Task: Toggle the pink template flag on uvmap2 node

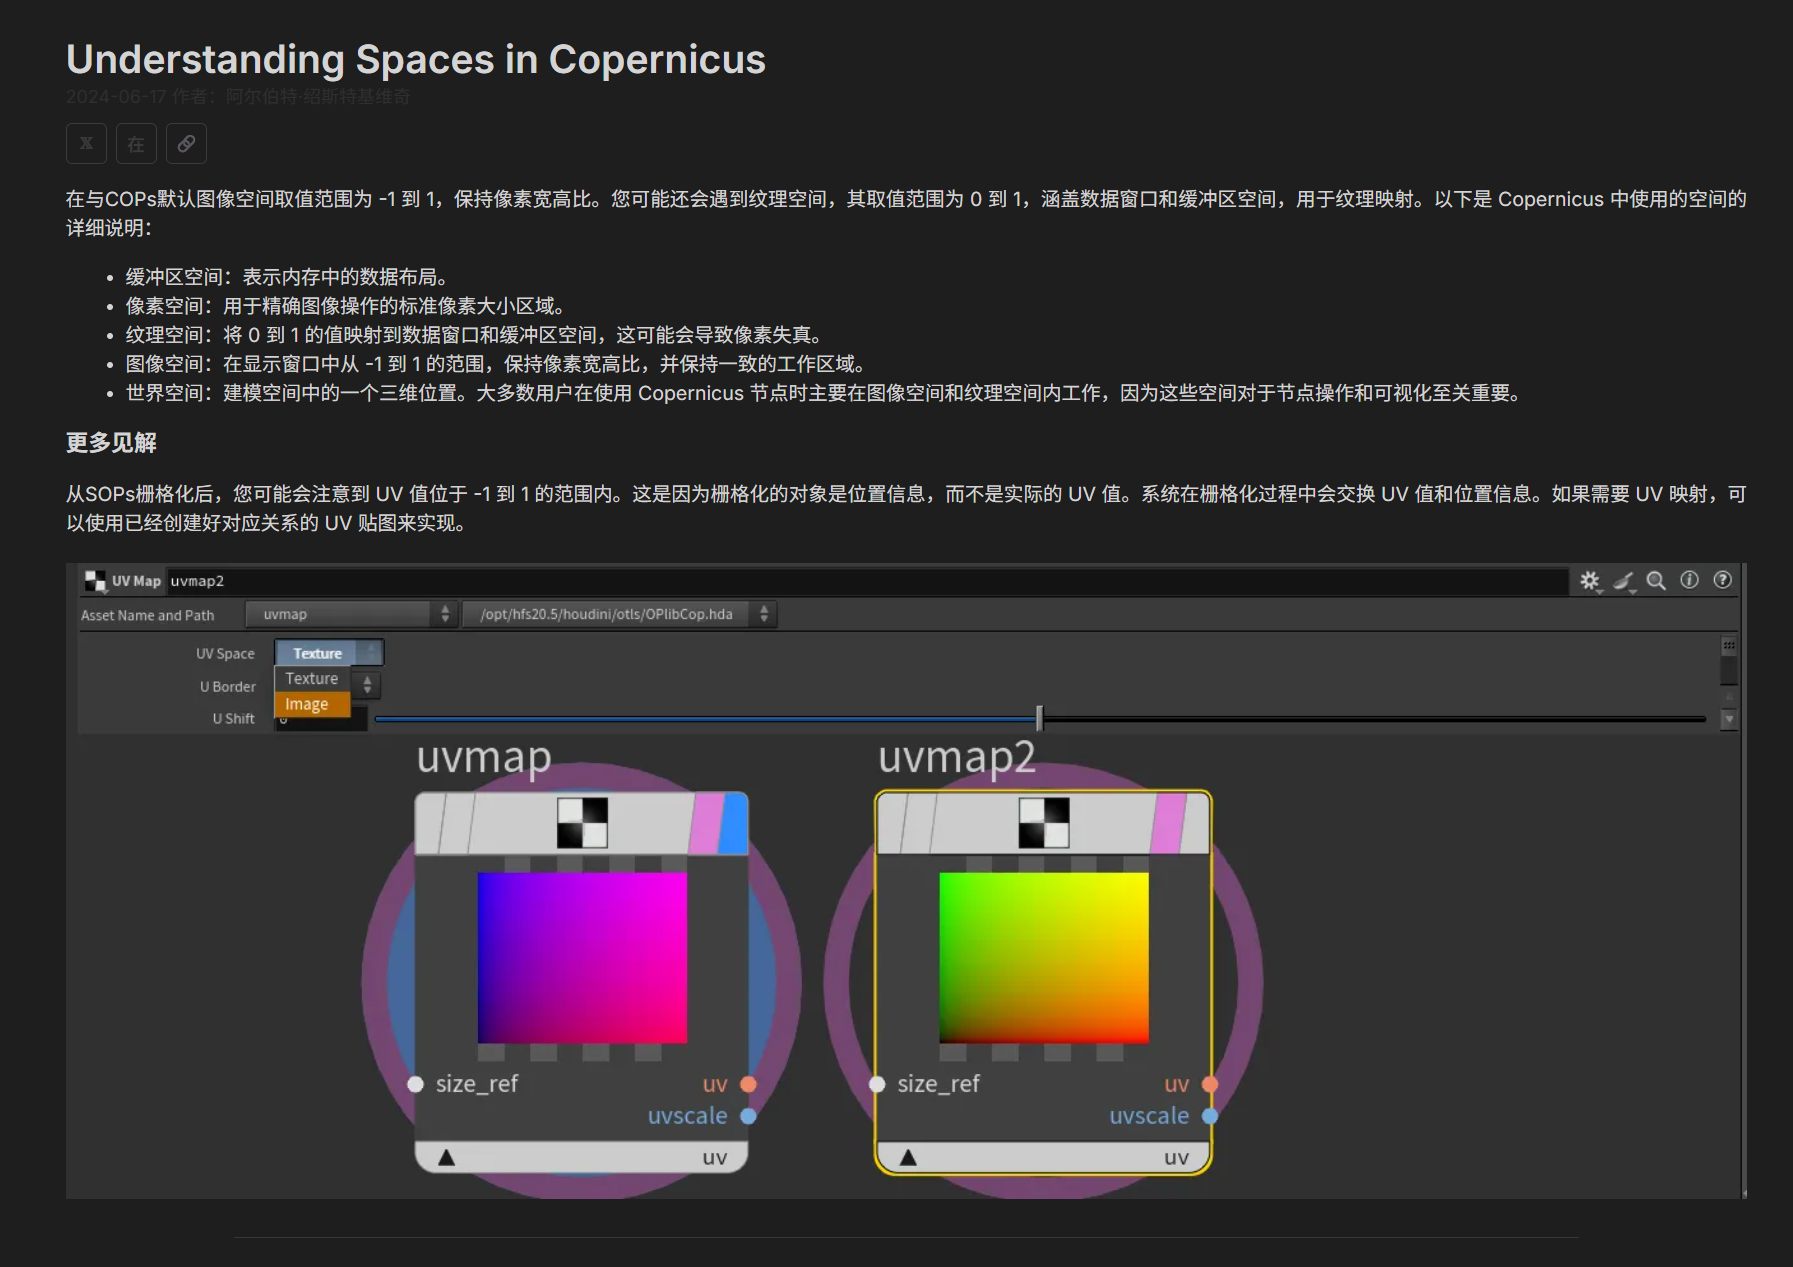Action: point(1169,824)
